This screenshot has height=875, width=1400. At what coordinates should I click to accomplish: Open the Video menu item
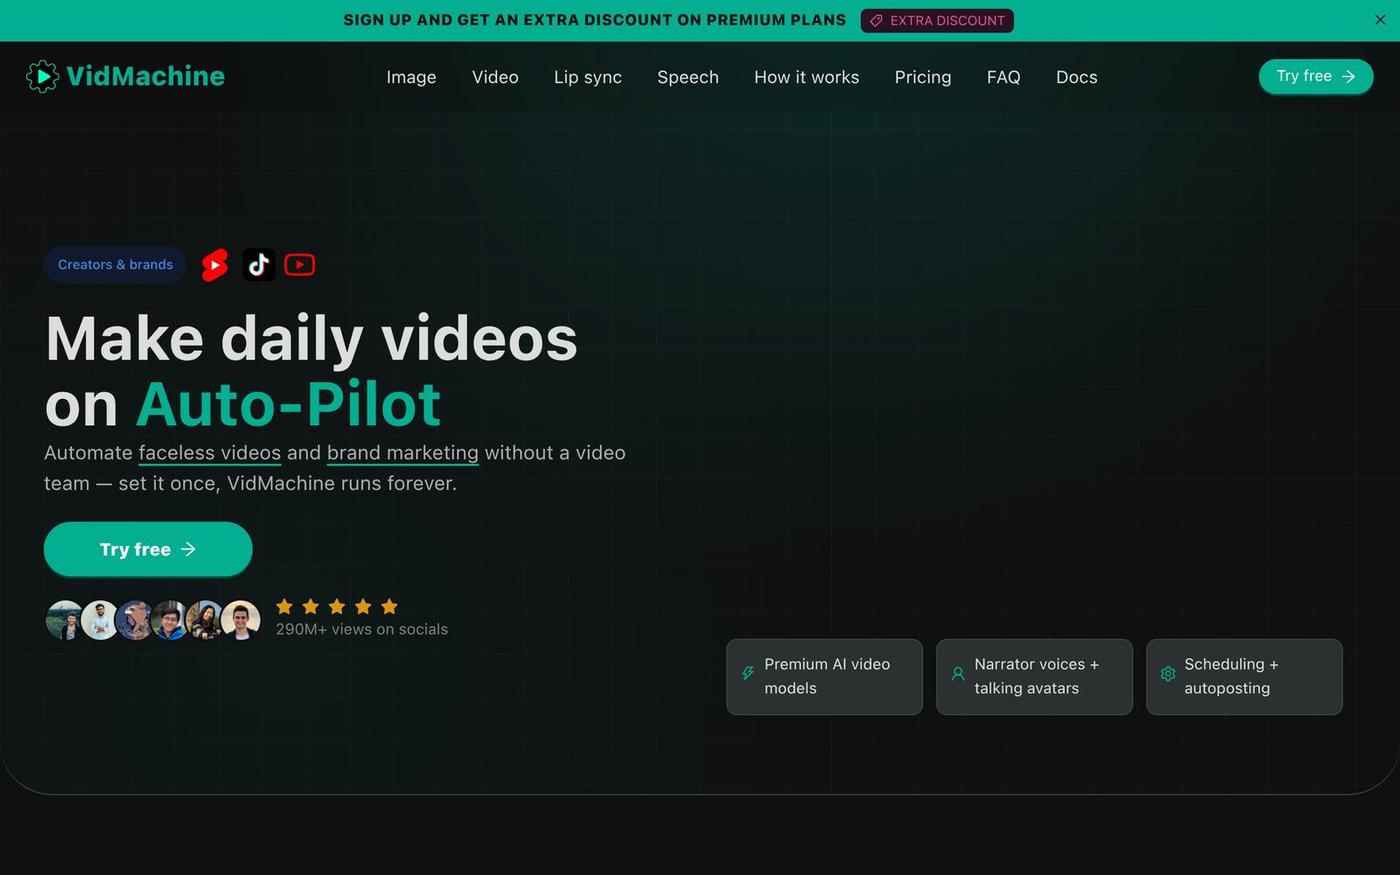[x=495, y=77]
